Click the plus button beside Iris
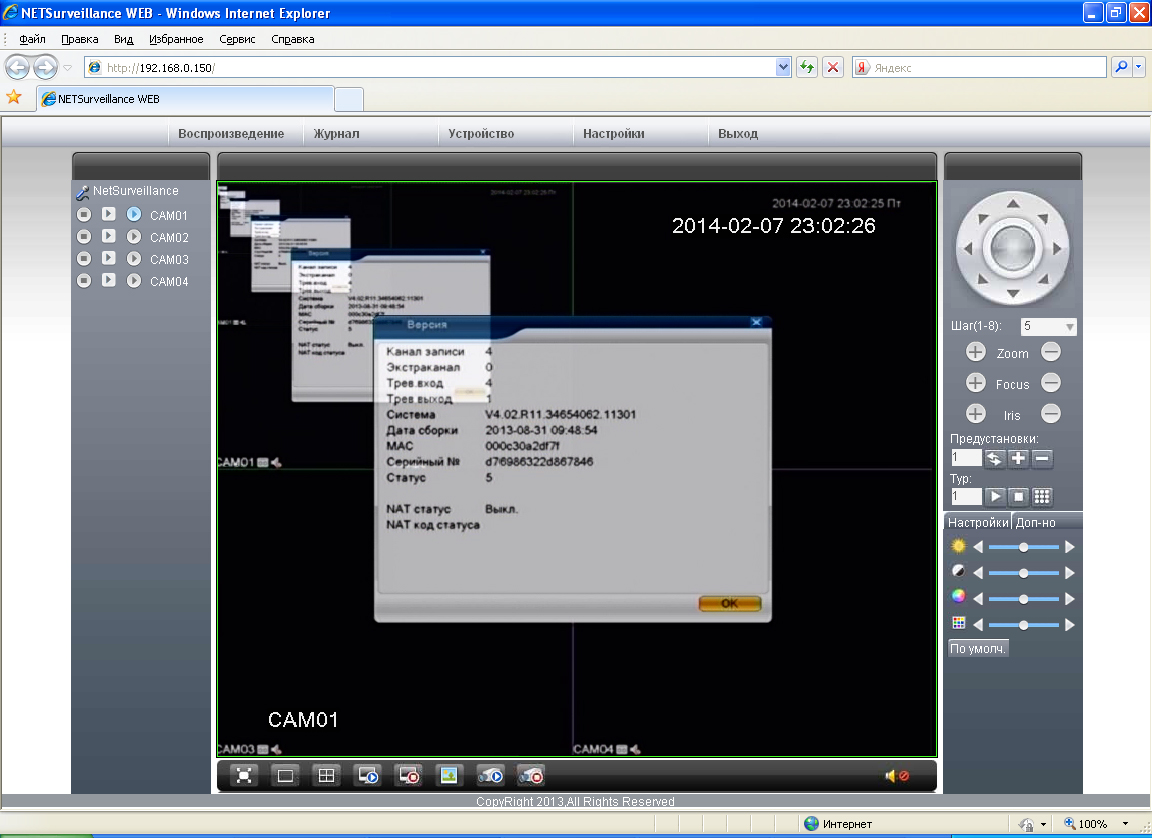The width and height of the screenshot is (1152, 838). coord(976,414)
